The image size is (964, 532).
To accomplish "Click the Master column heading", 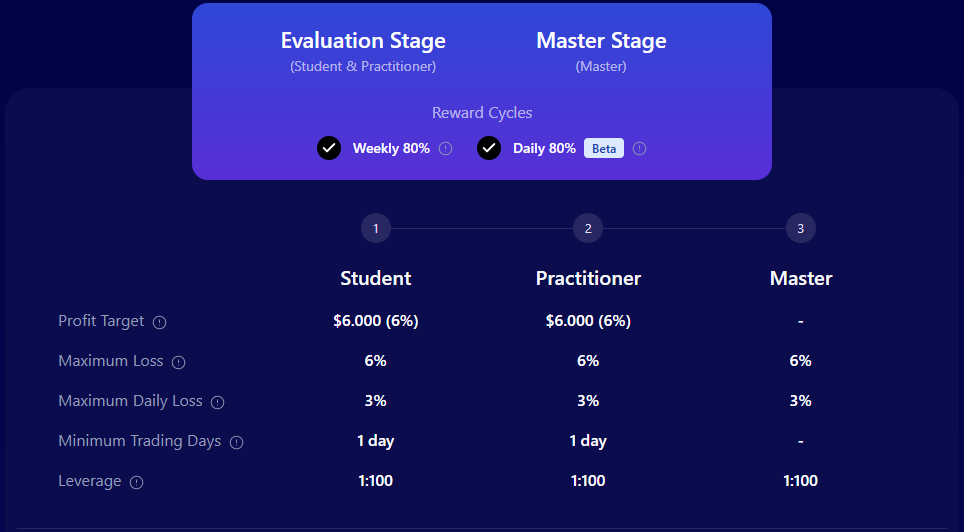I will point(801,278).
